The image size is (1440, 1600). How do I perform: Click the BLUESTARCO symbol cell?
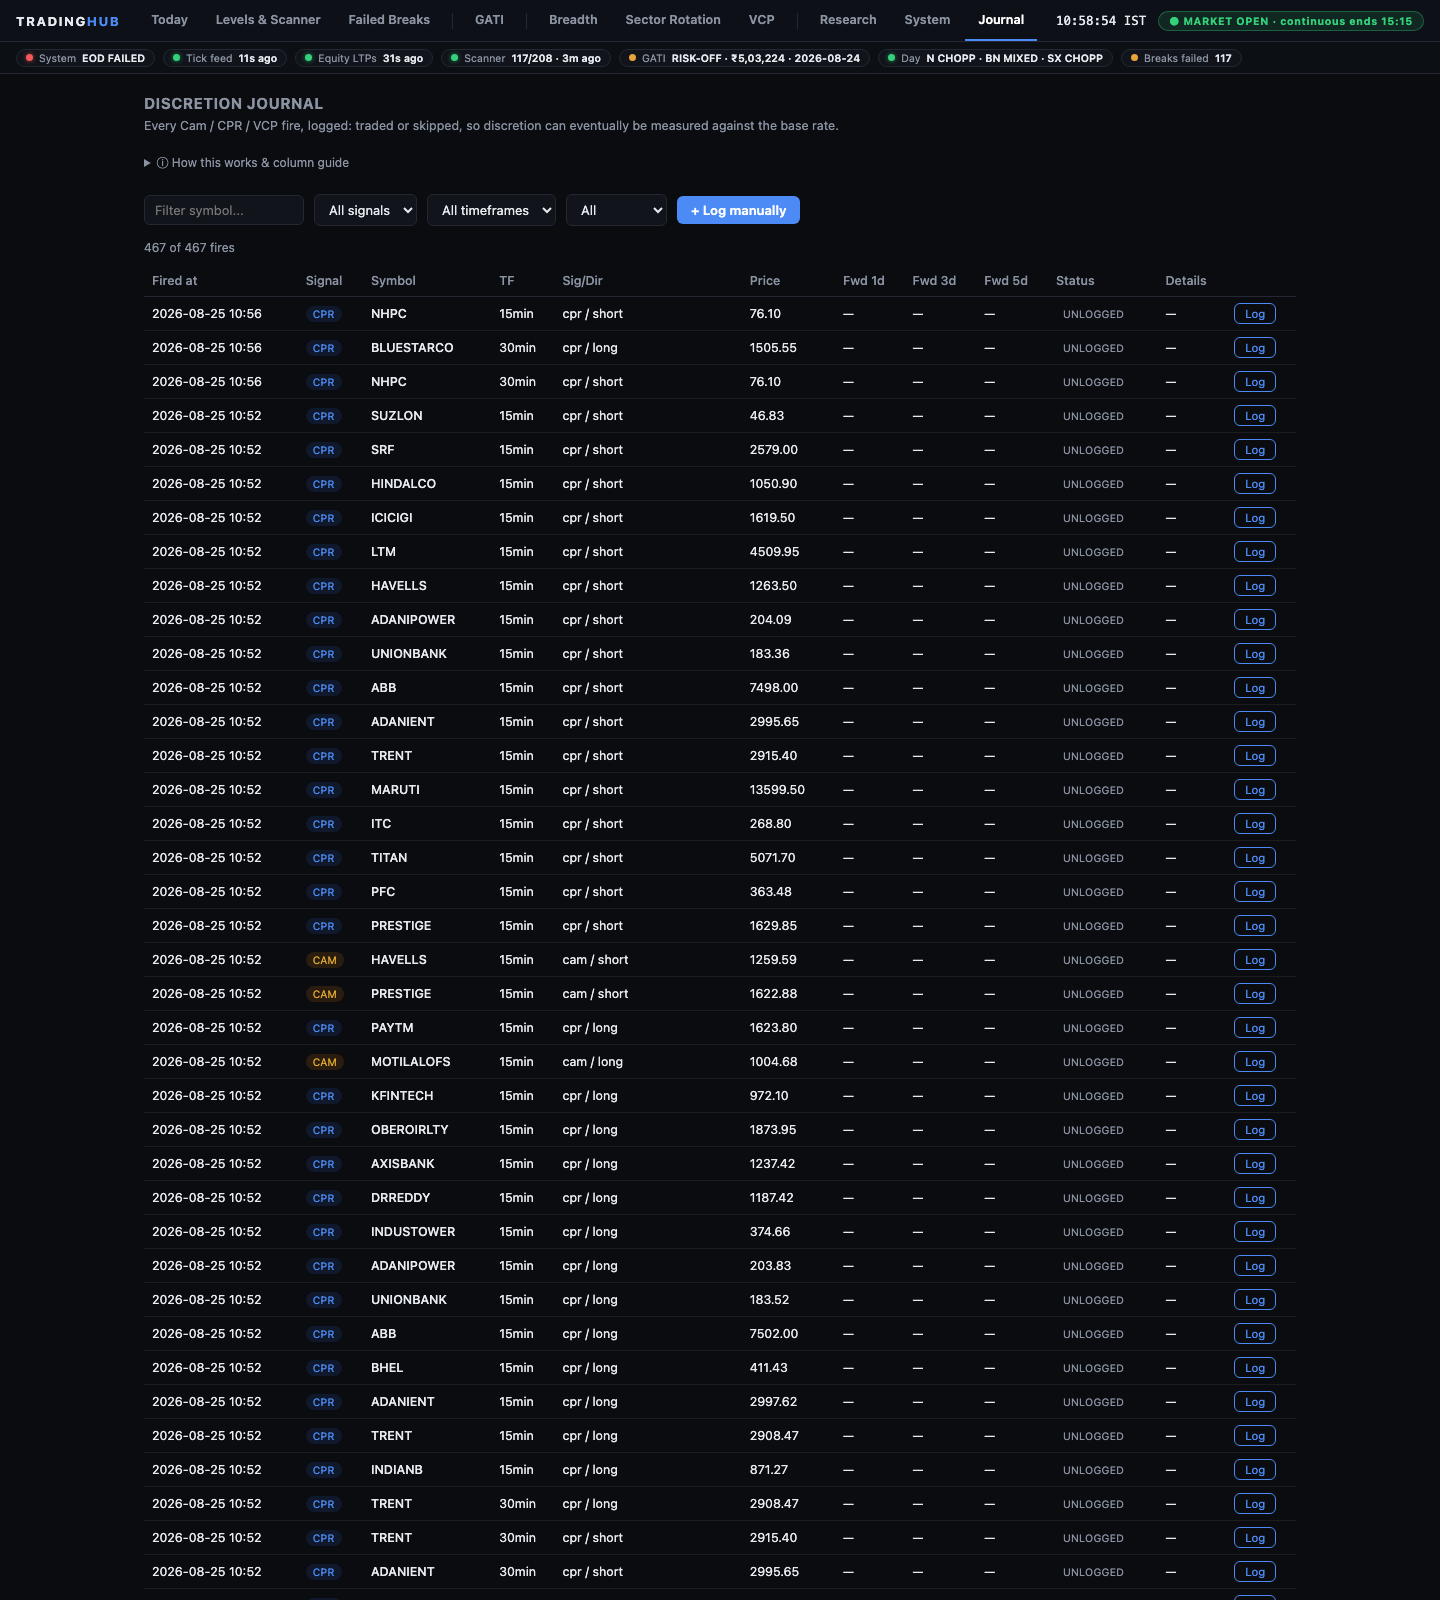click(x=412, y=348)
